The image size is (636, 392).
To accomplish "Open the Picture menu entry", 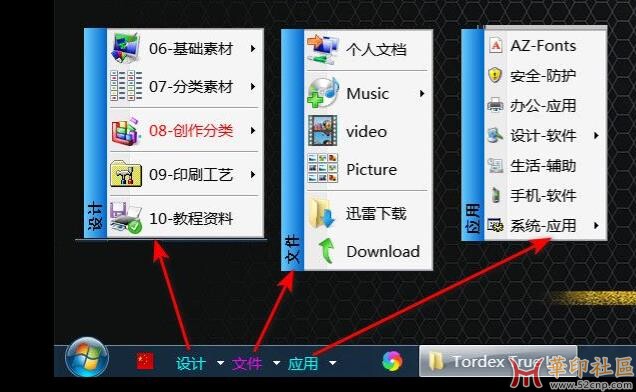I will click(367, 169).
